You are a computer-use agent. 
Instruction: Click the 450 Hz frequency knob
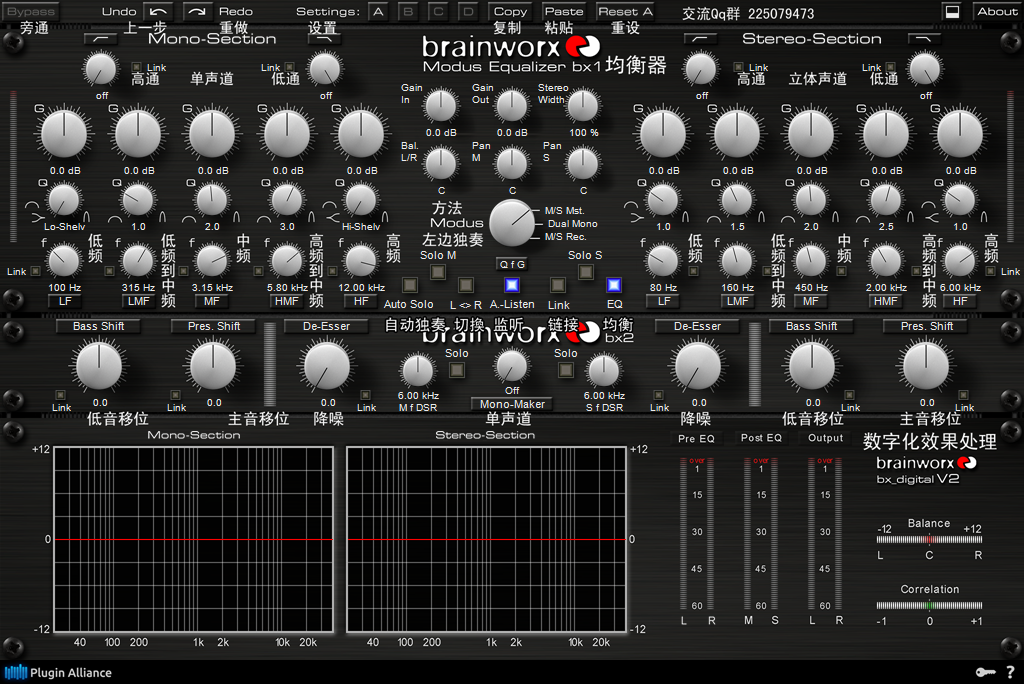coord(811,261)
